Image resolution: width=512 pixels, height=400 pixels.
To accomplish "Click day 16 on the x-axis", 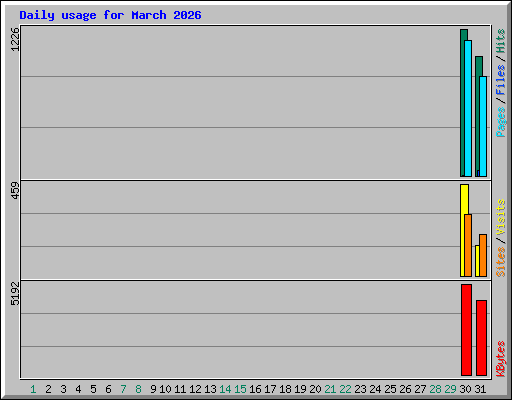I will click(255, 389).
